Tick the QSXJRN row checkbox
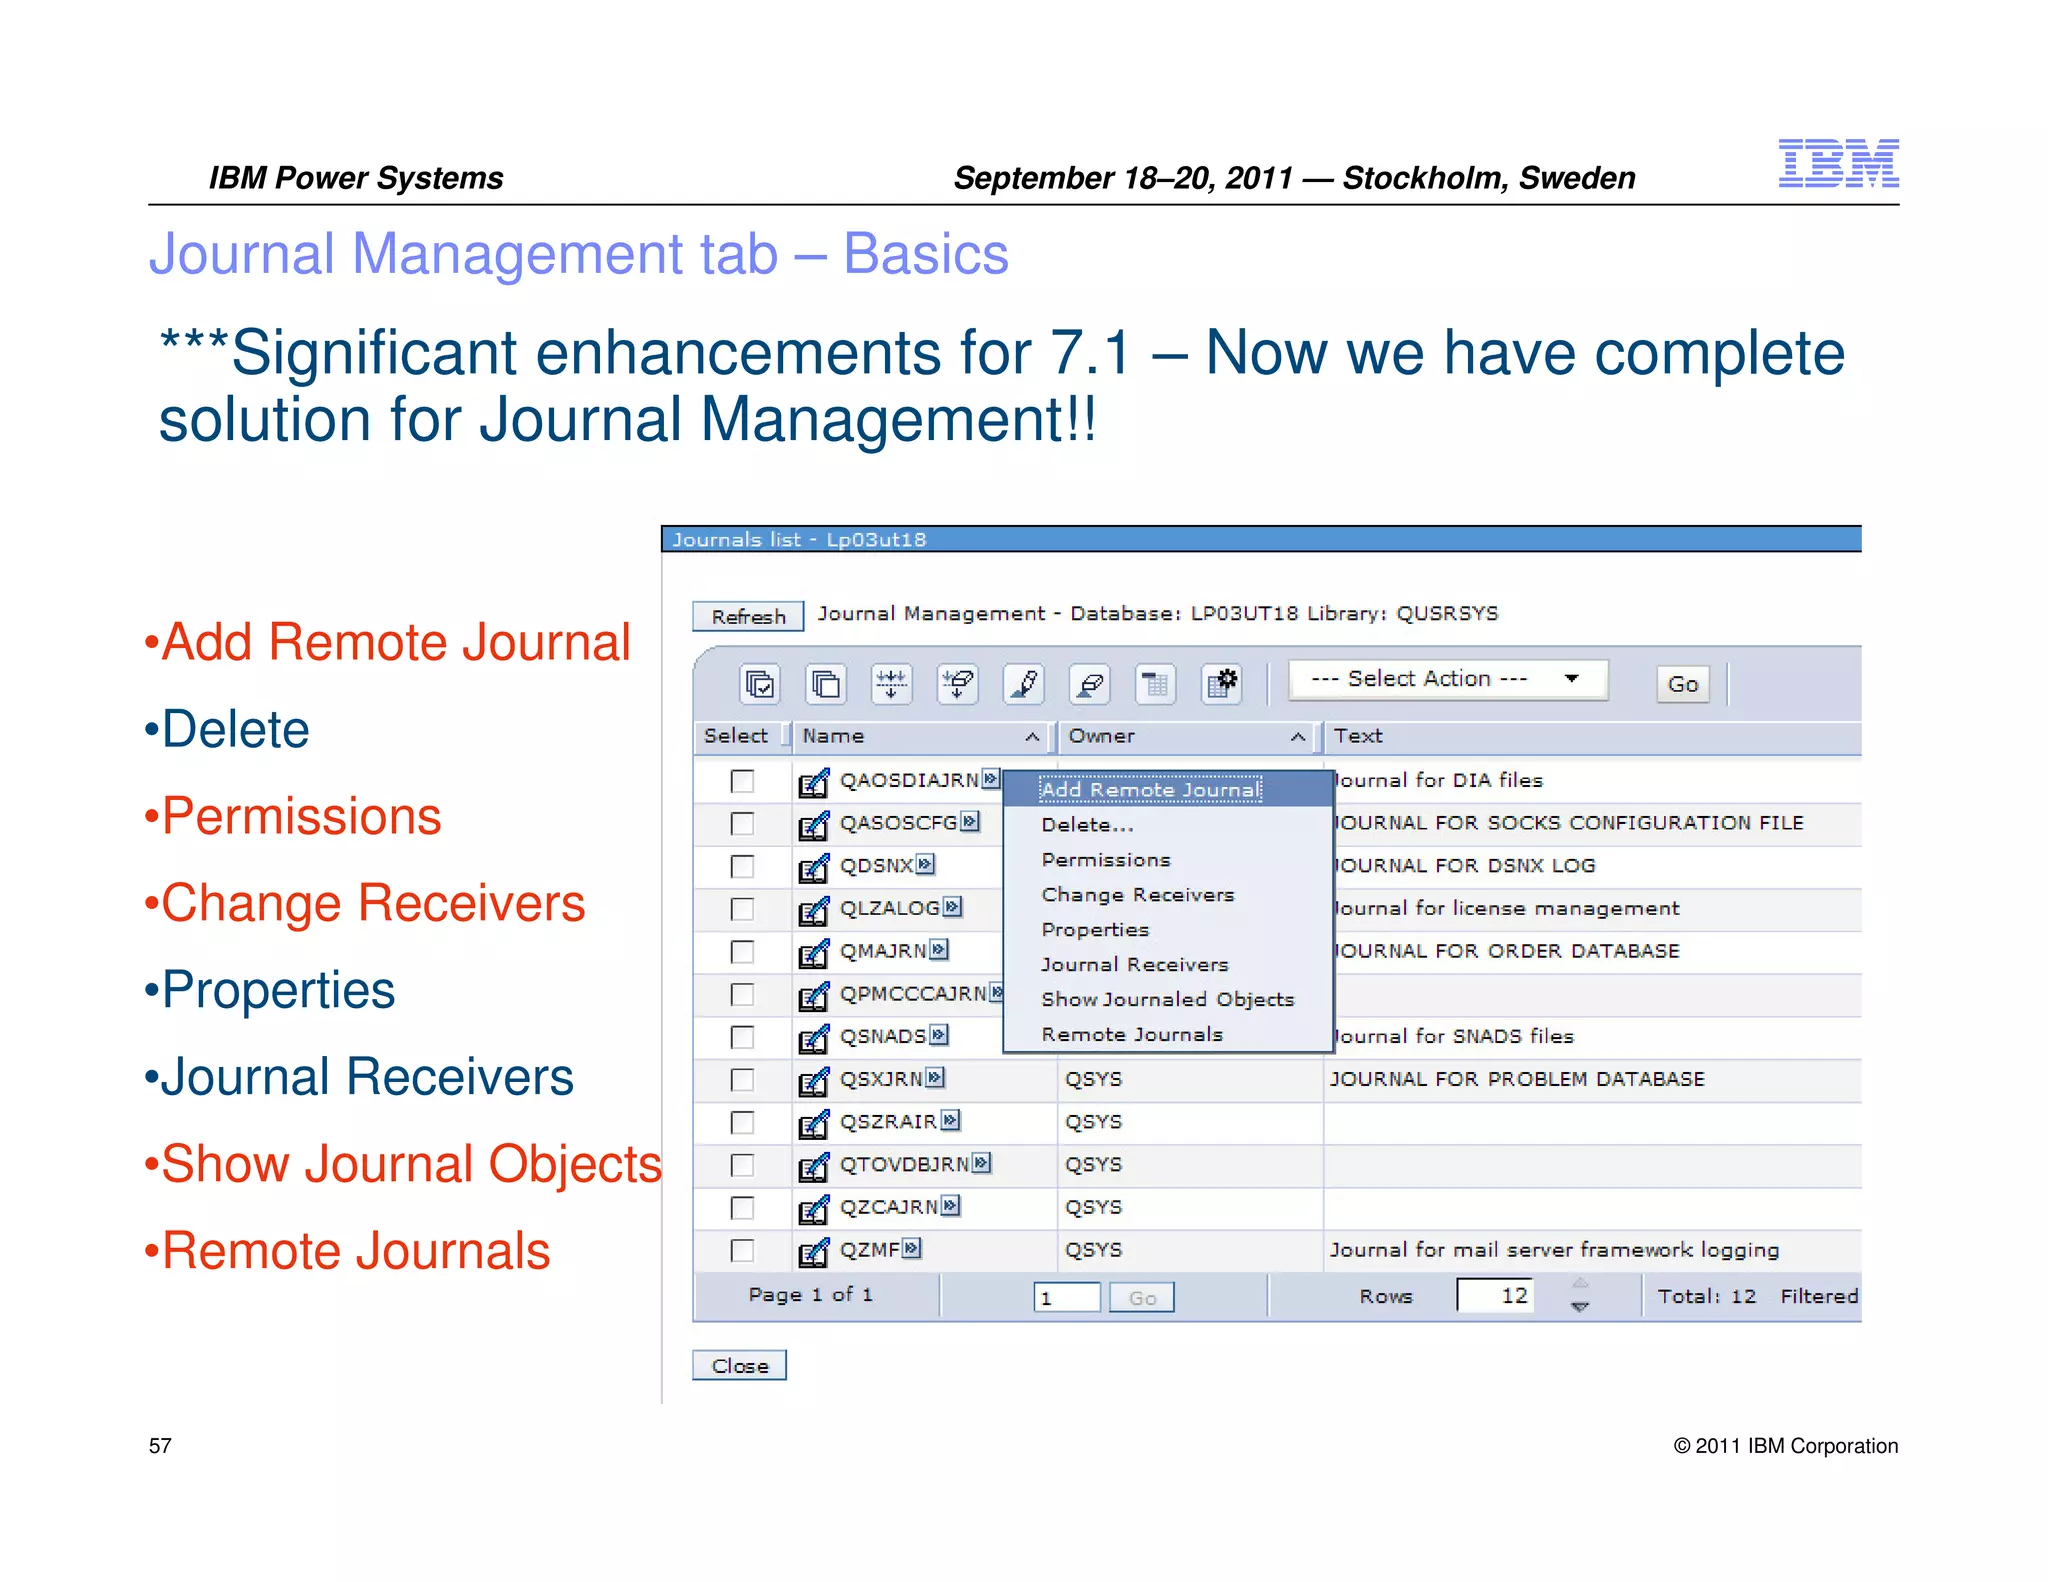Image resolution: width=2048 pixels, height=1582 pixels. coord(742,1080)
